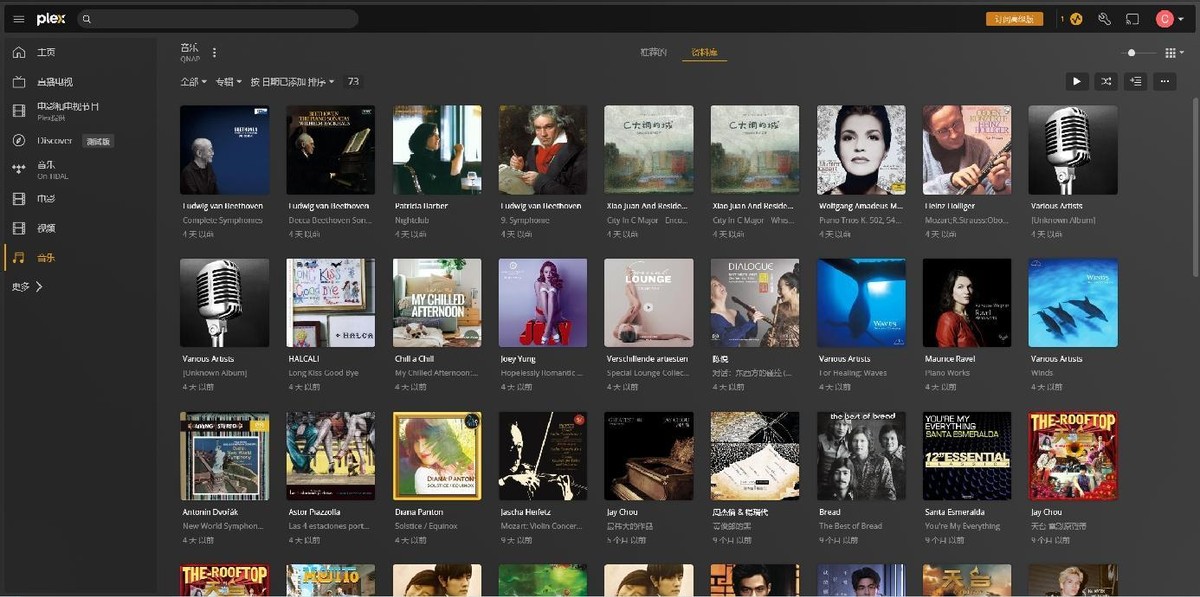Open Live TV in the sidebar

pyautogui.click(x=54, y=82)
